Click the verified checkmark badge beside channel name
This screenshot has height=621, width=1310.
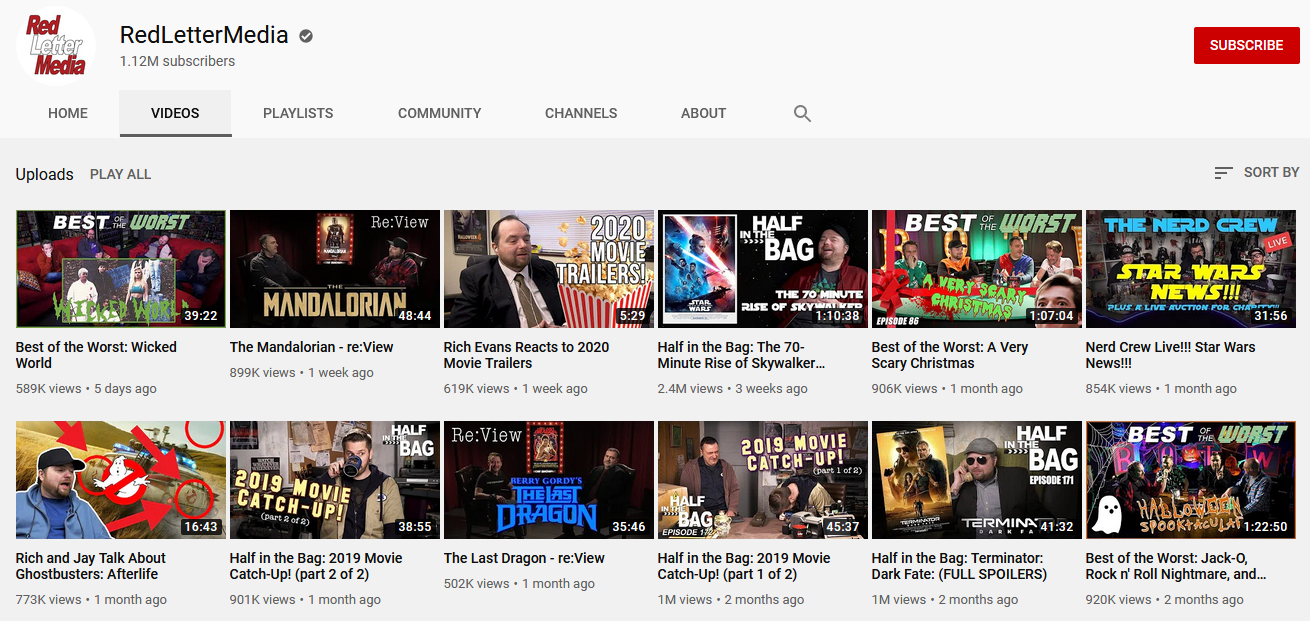pos(306,36)
